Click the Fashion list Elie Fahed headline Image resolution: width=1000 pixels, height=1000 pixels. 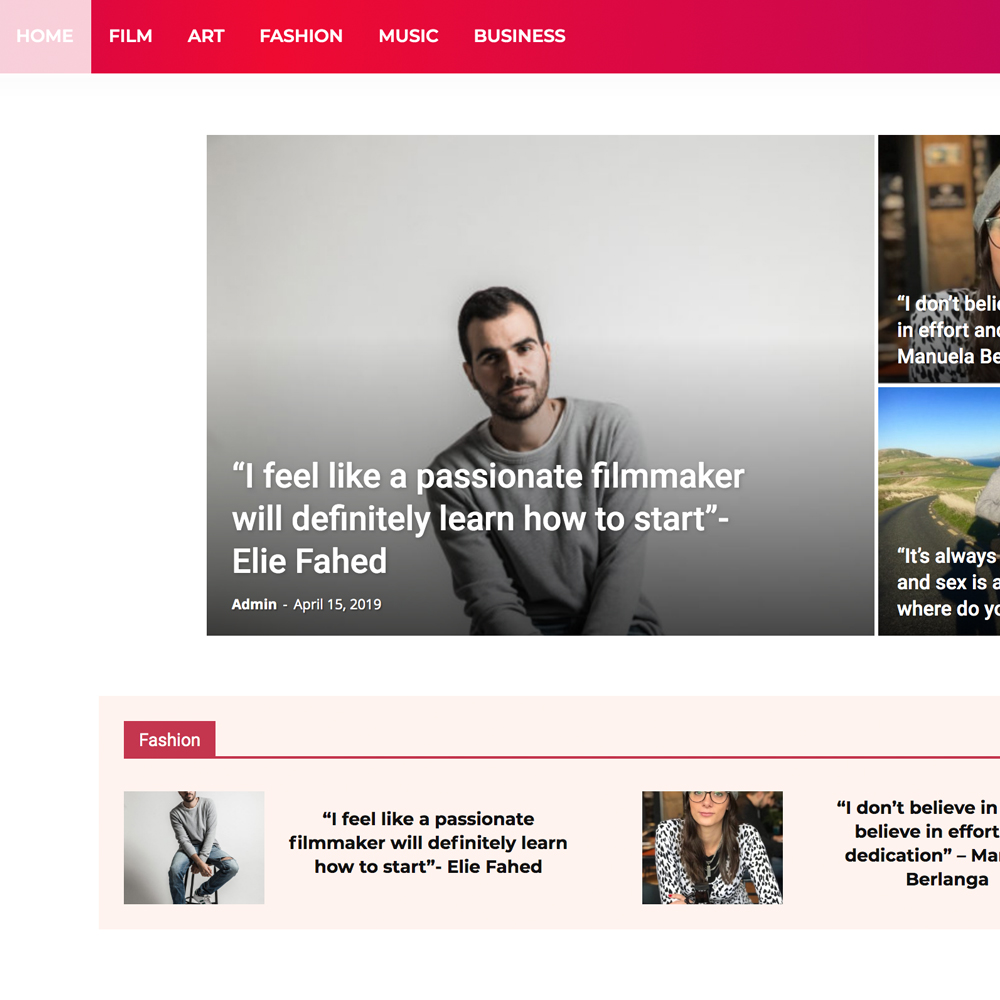428,842
